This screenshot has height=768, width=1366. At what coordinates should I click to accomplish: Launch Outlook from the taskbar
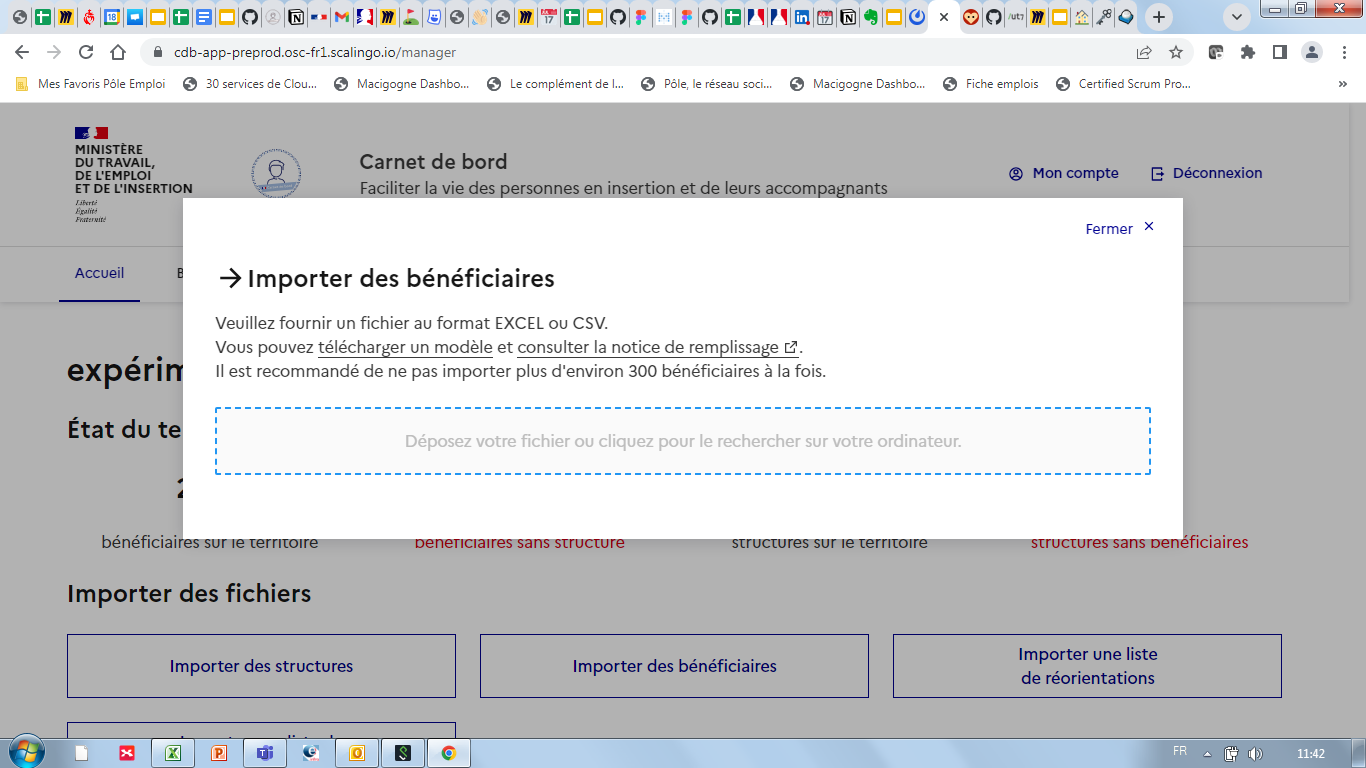coord(357,752)
